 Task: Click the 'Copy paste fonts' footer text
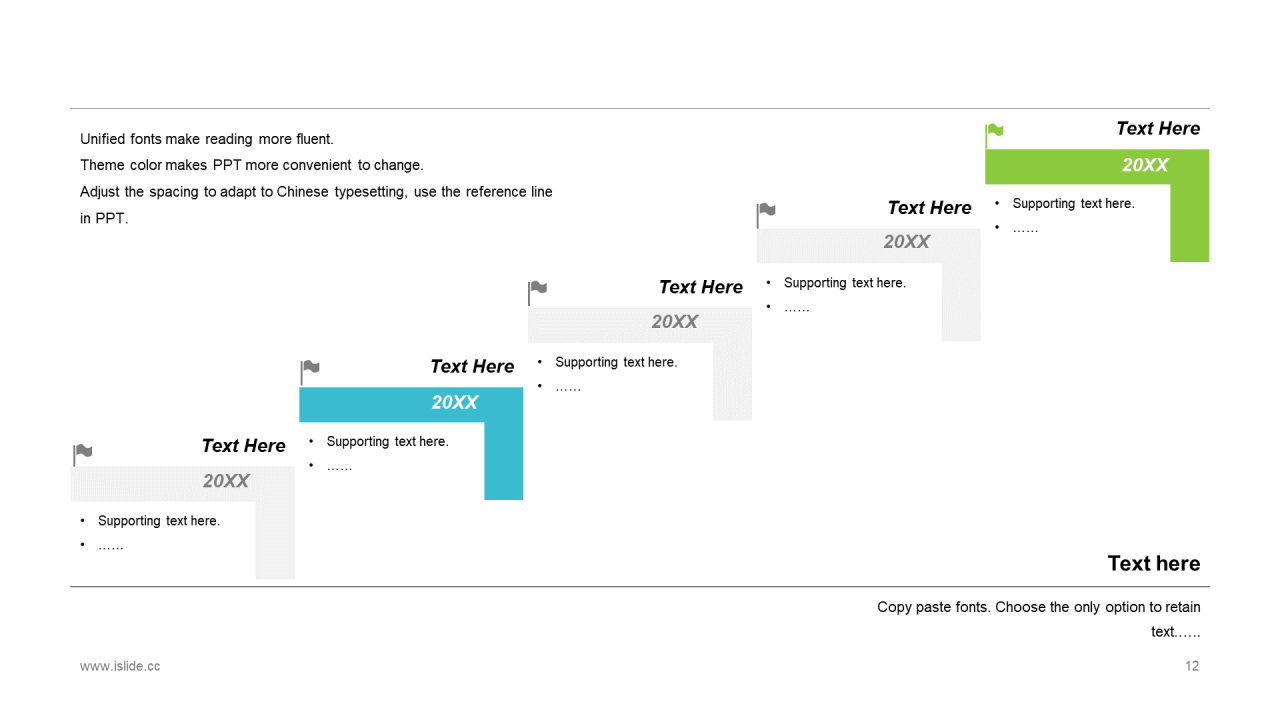point(1039,619)
